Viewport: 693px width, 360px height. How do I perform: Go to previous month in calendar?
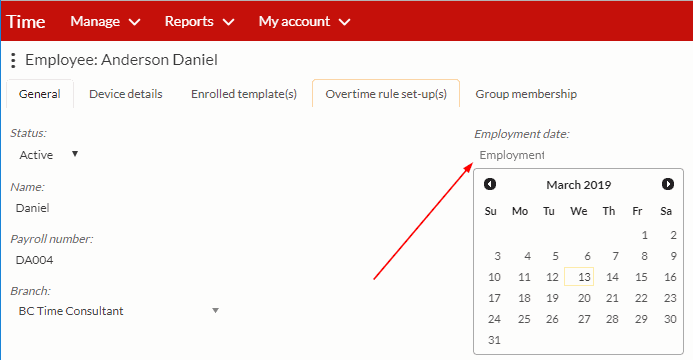(490, 184)
